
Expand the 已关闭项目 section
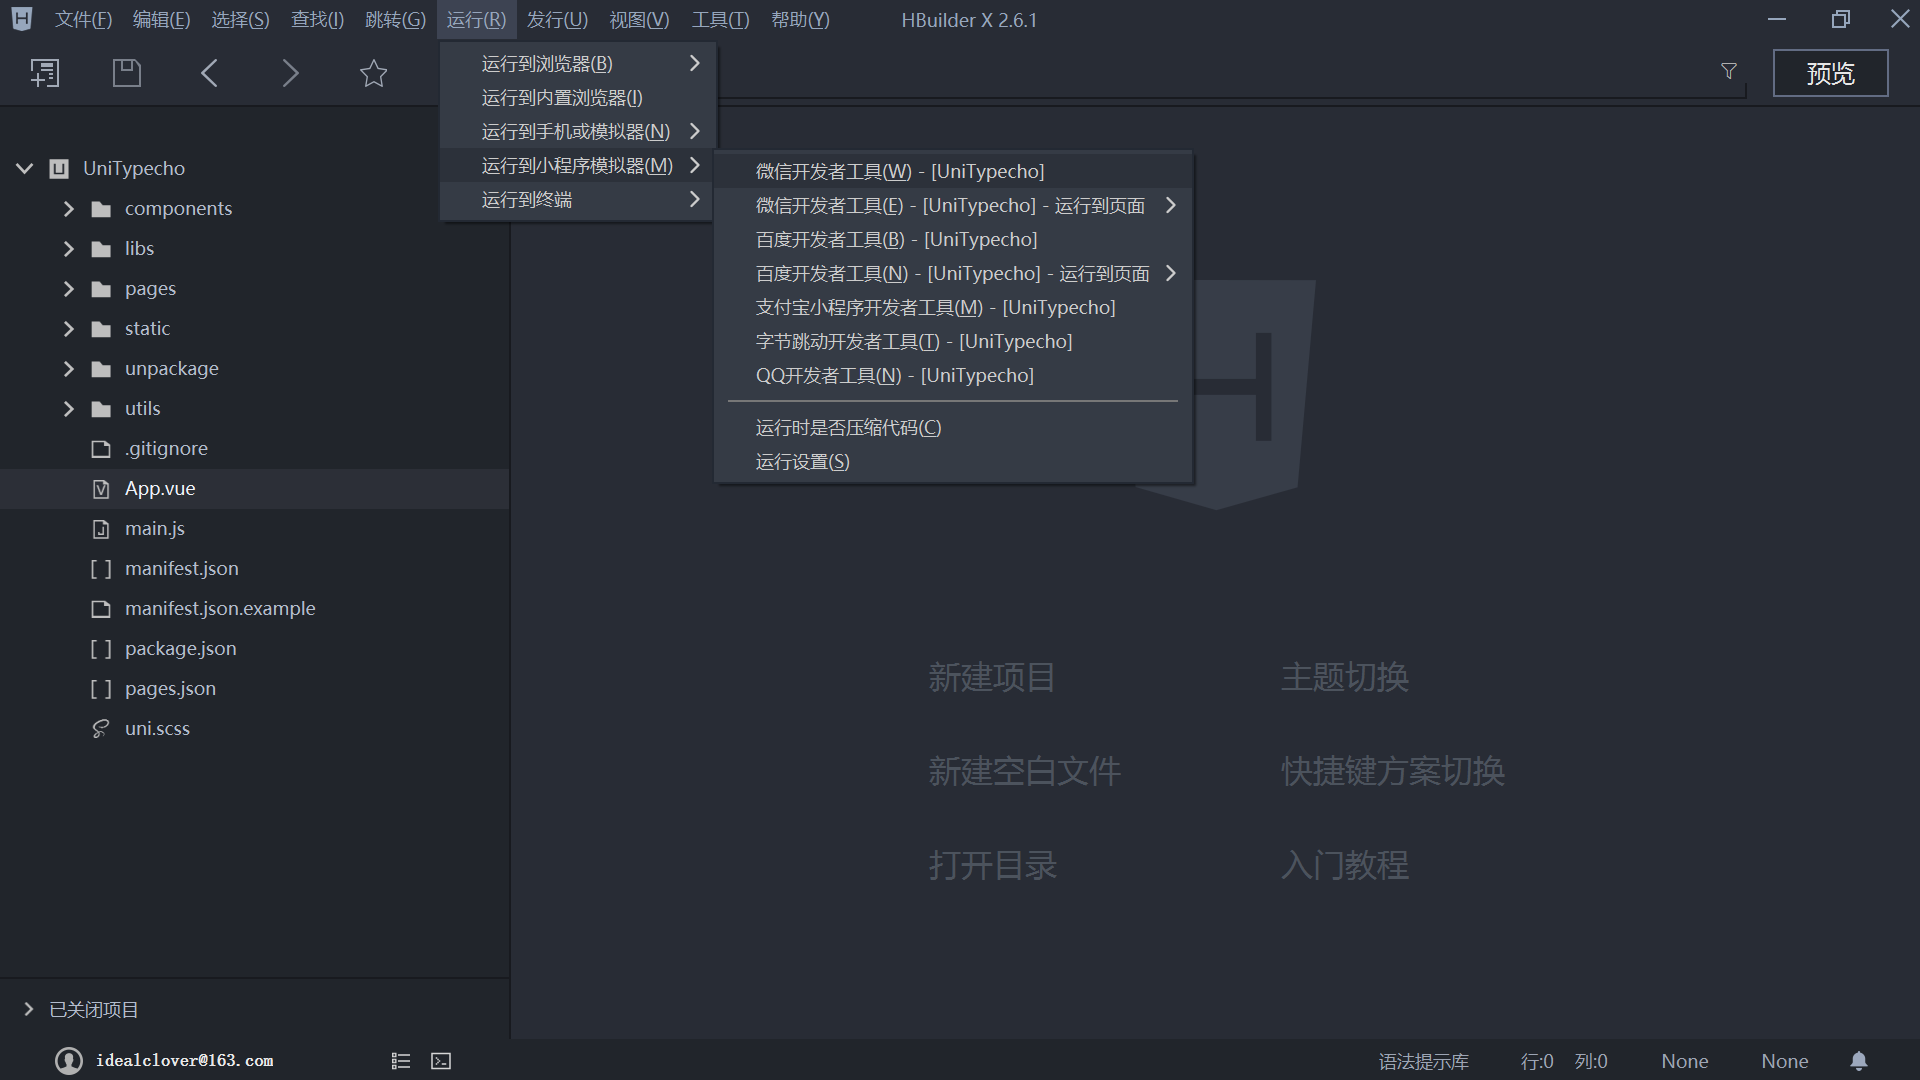tap(29, 1010)
